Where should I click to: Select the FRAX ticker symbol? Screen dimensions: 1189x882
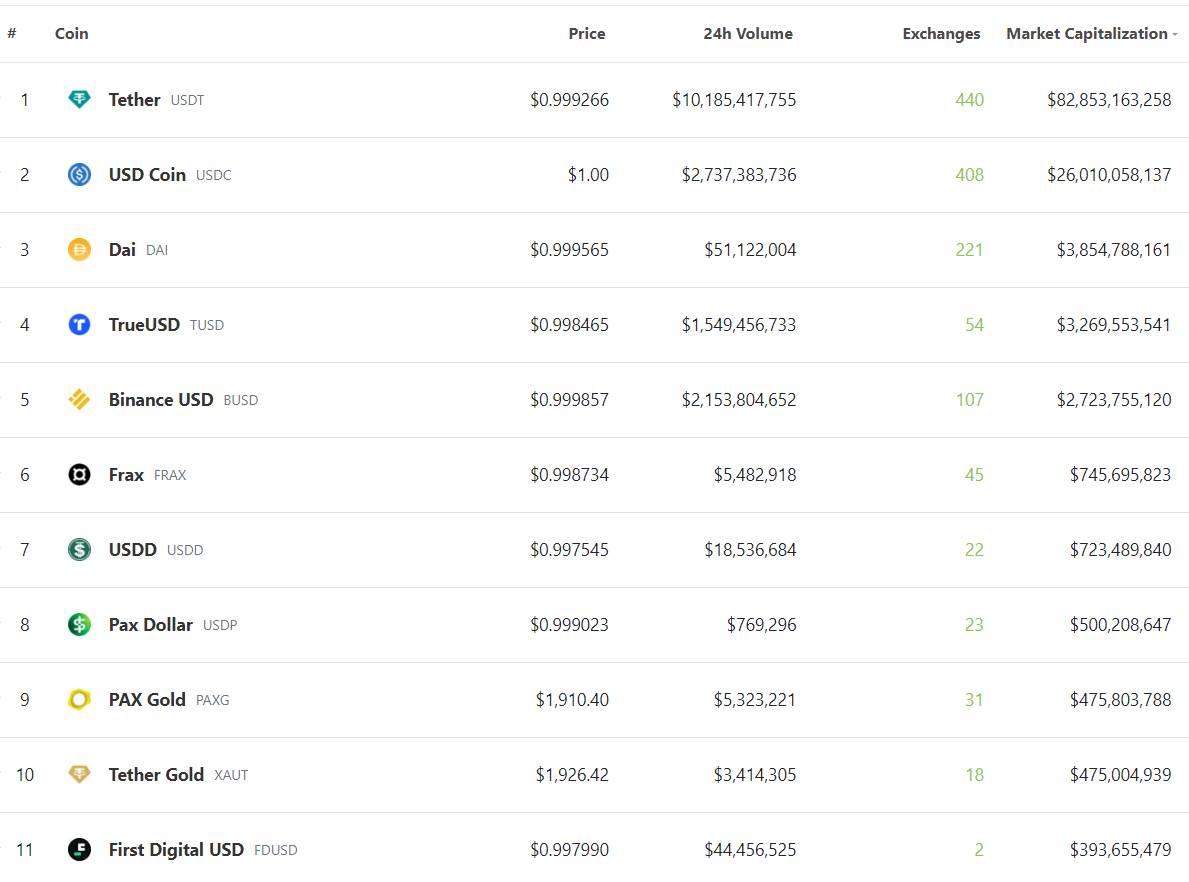pyautogui.click(x=170, y=476)
